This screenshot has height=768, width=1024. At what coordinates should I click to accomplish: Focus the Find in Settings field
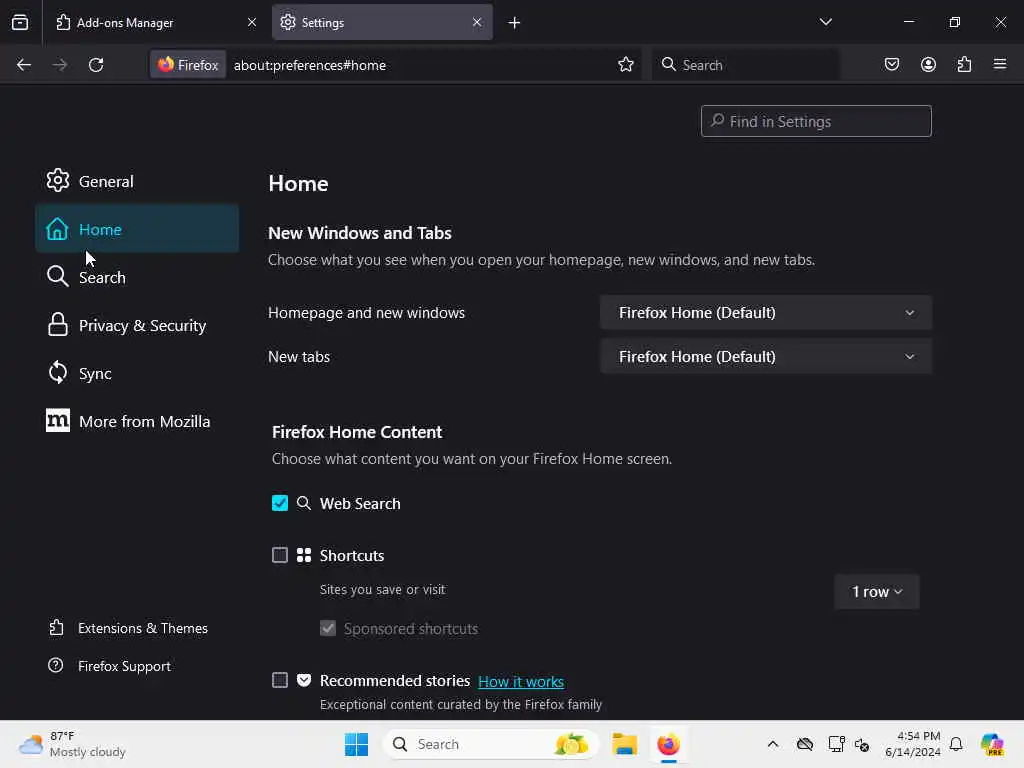click(x=816, y=121)
